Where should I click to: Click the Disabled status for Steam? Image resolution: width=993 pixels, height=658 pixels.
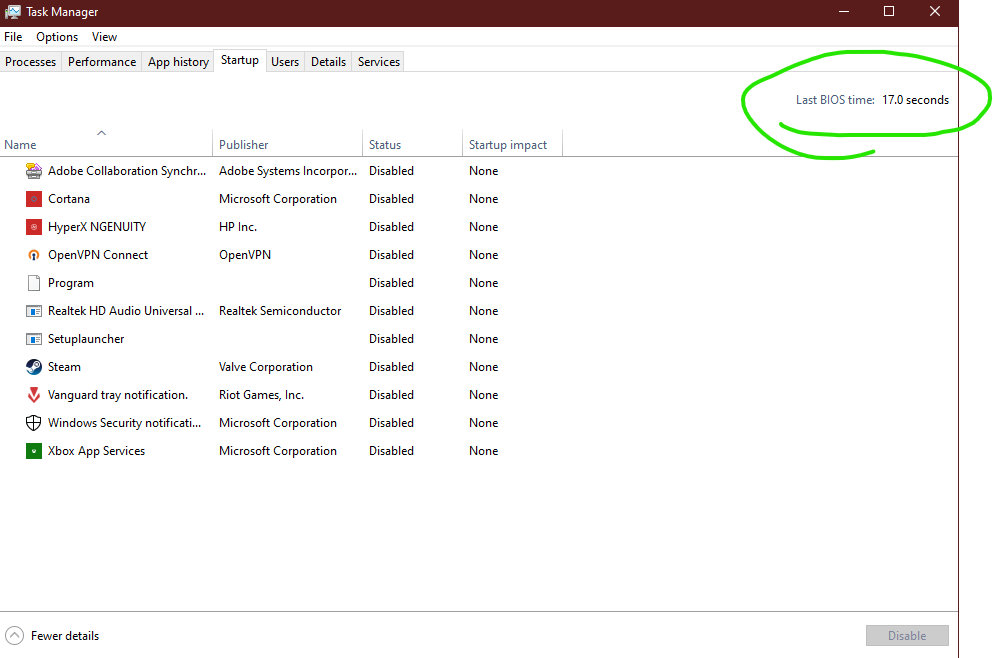[x=391, y=367]
